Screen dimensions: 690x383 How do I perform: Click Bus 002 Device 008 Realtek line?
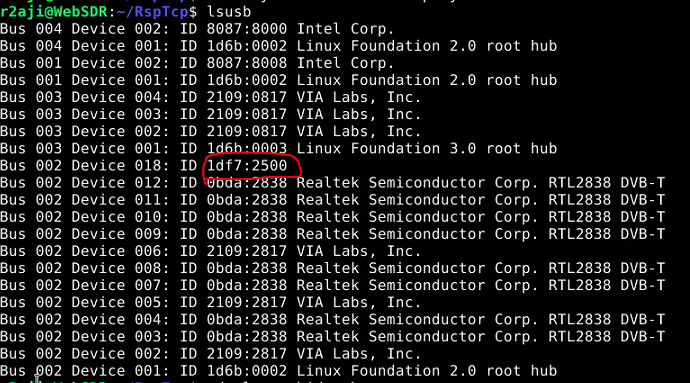click(x=332, y=268)
